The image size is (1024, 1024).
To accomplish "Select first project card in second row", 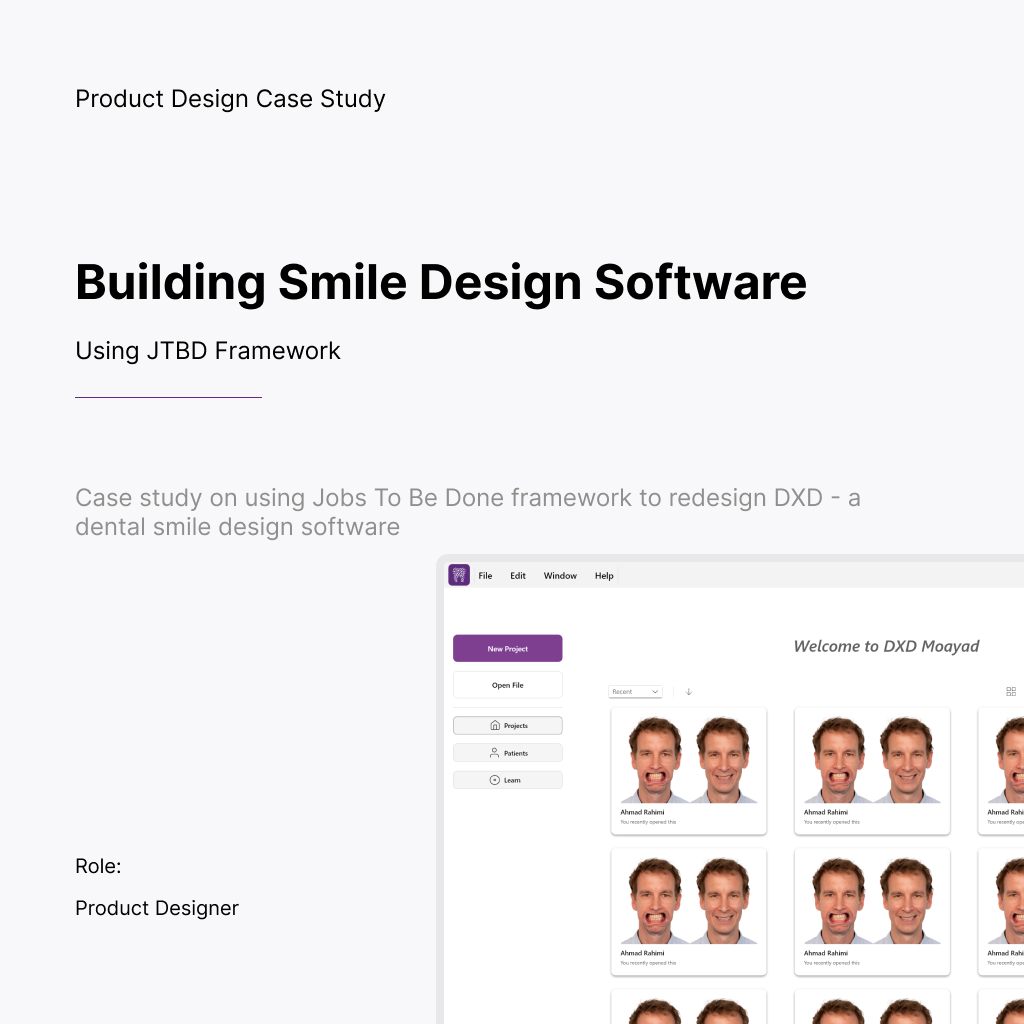I will point(688,911).
